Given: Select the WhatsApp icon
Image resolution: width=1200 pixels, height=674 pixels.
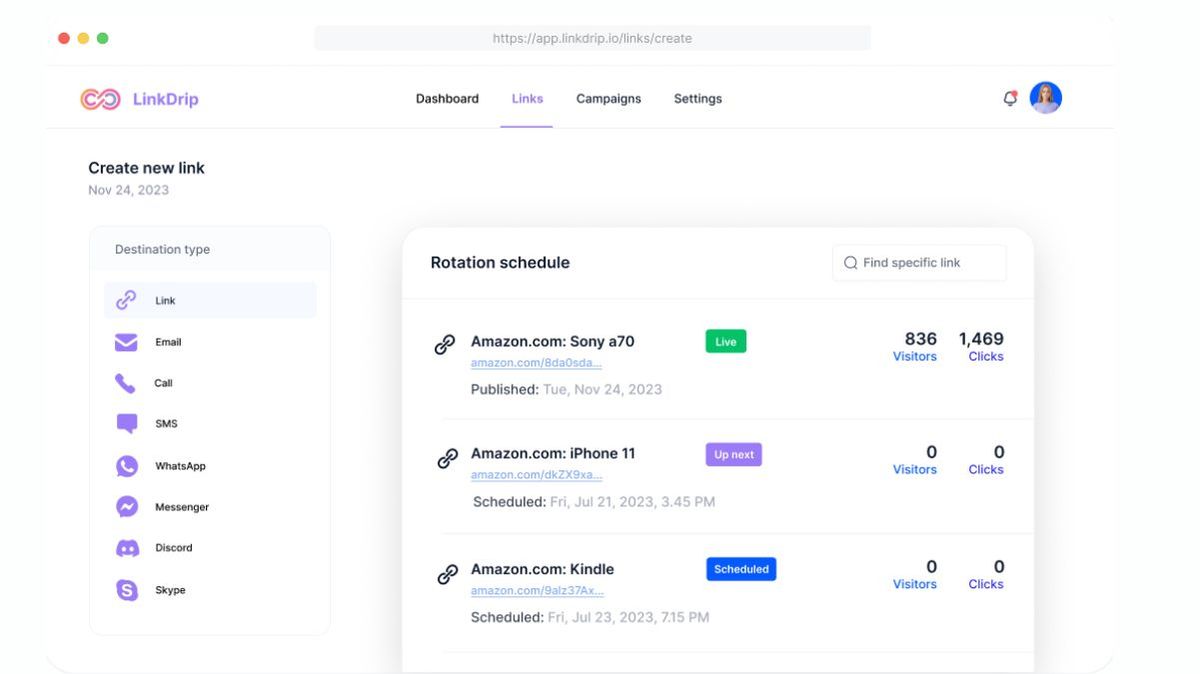Looking at the screenshot, I should click(127, 466).
